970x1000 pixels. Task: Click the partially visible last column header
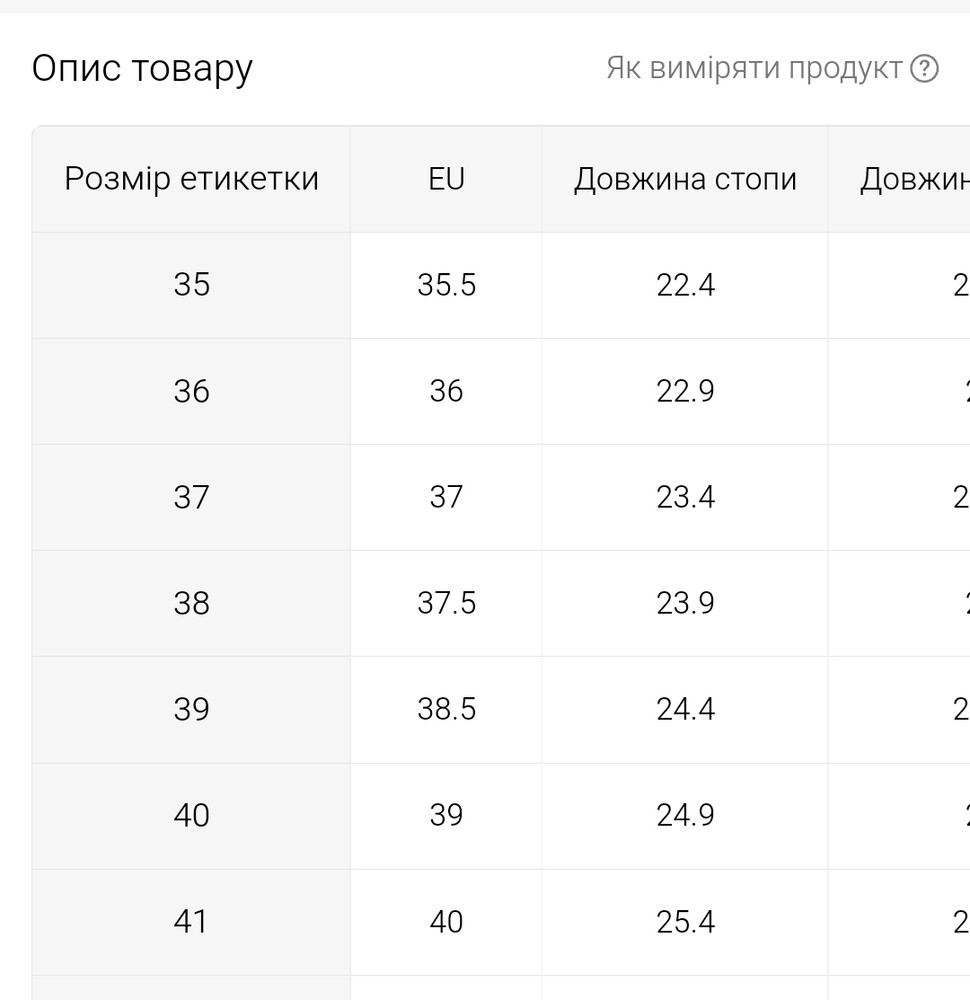click(899, 179)
